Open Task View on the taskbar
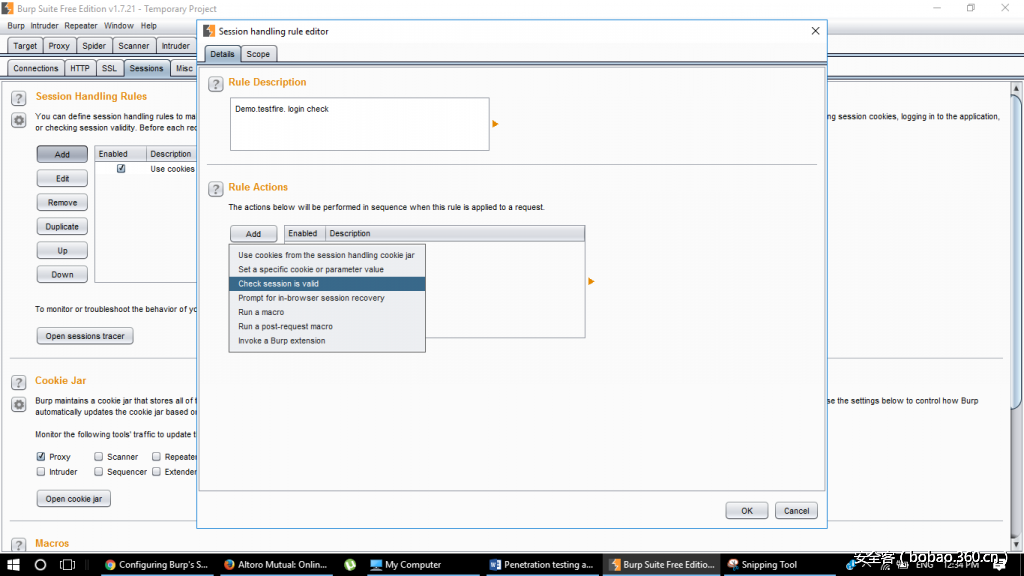 (67, 564)
